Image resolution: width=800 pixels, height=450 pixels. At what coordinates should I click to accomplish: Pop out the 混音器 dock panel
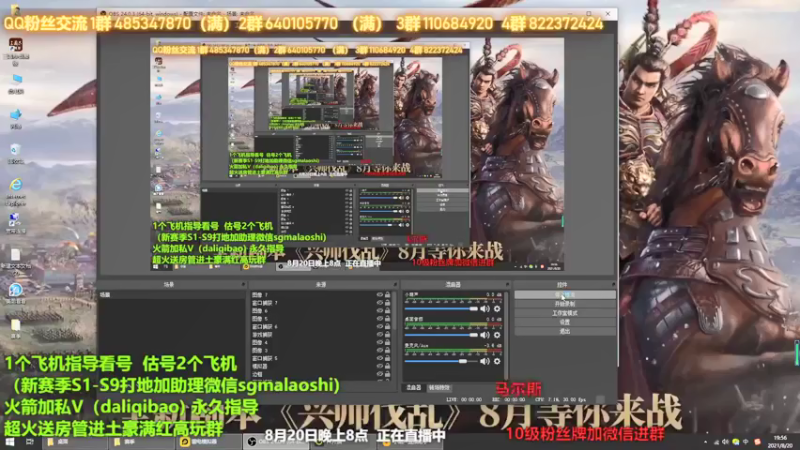pyautogui.click(x=507, y=285)
